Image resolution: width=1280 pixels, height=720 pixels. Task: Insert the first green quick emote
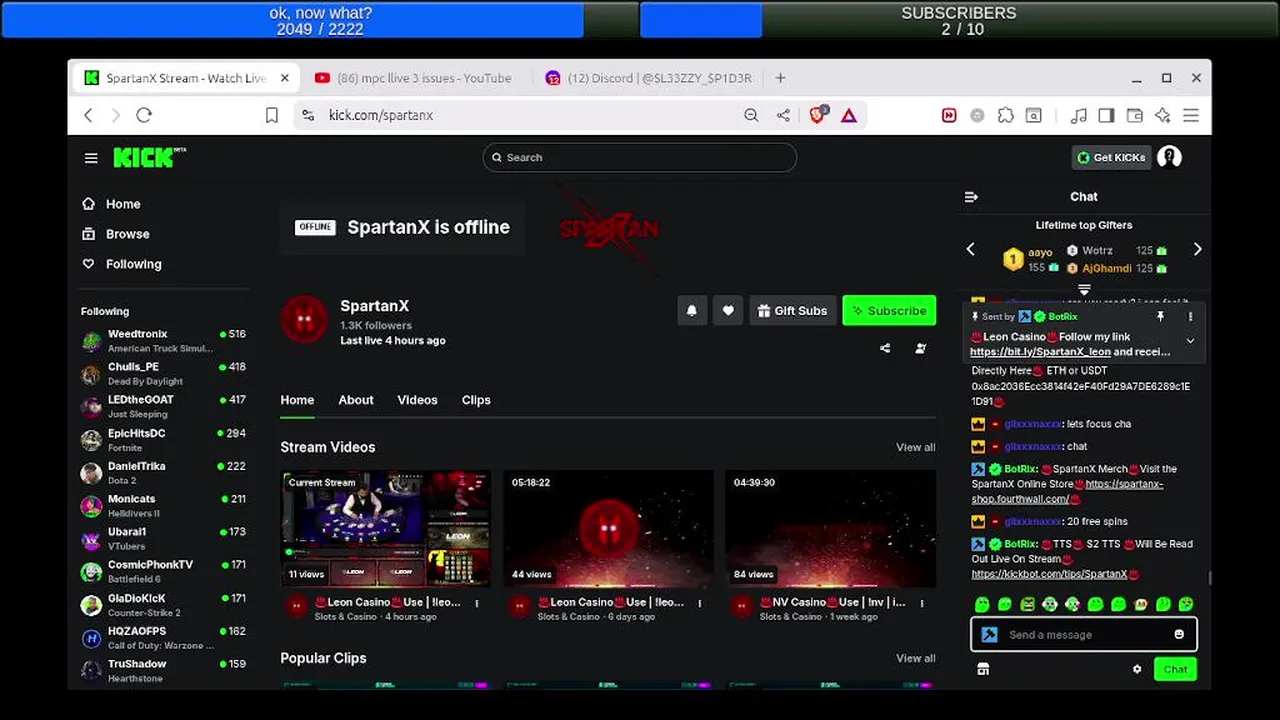point(982,604)
